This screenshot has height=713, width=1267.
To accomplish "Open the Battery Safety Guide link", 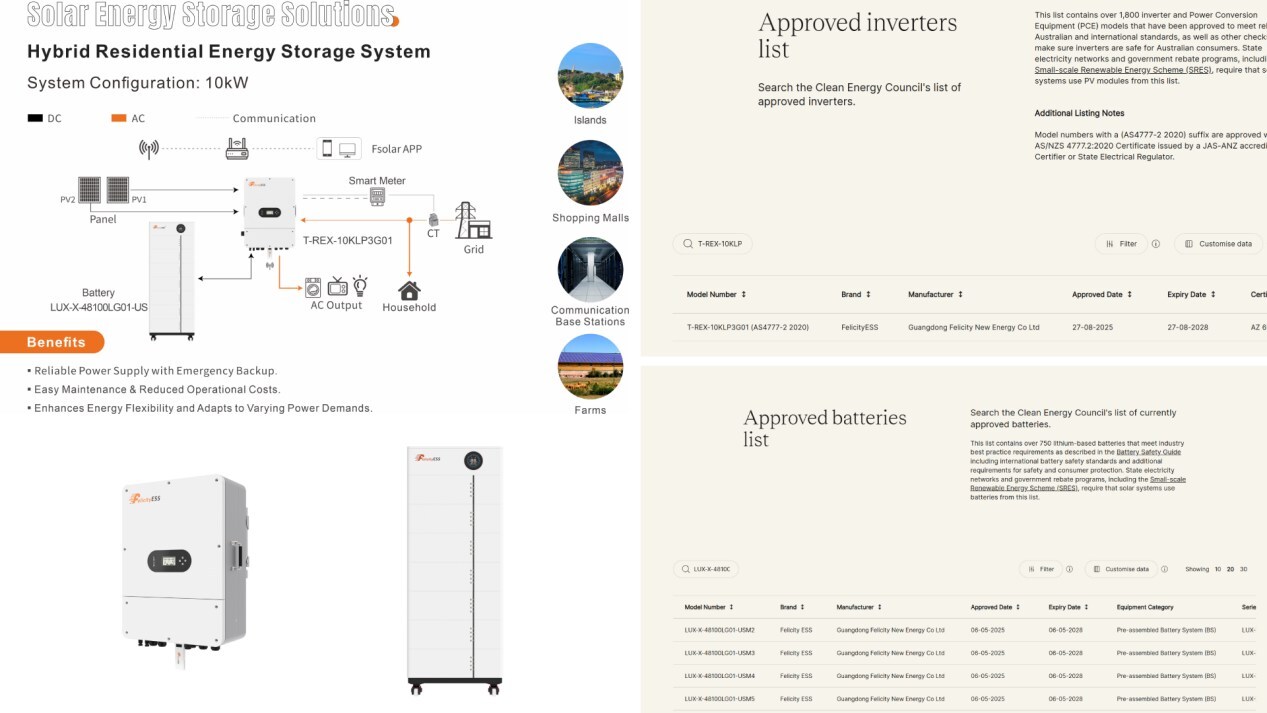I will click(1148, 452).
